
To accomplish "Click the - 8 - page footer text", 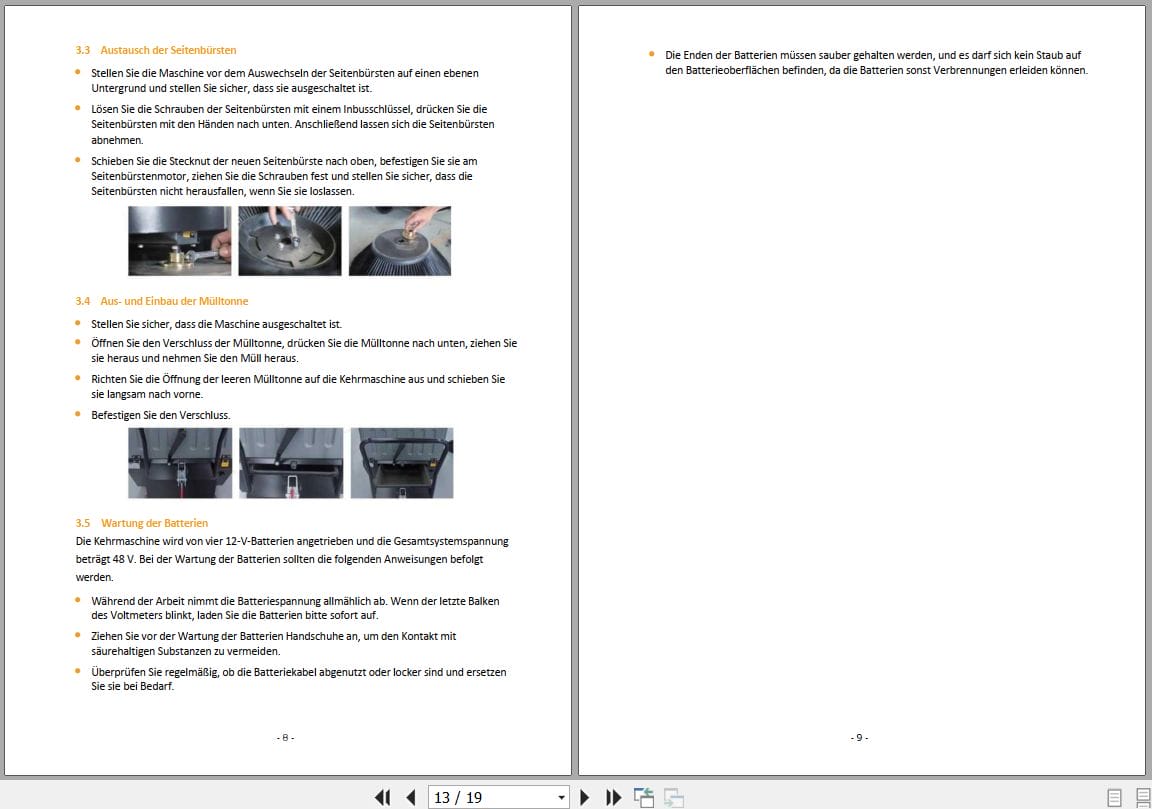I will tap(283, 737).
